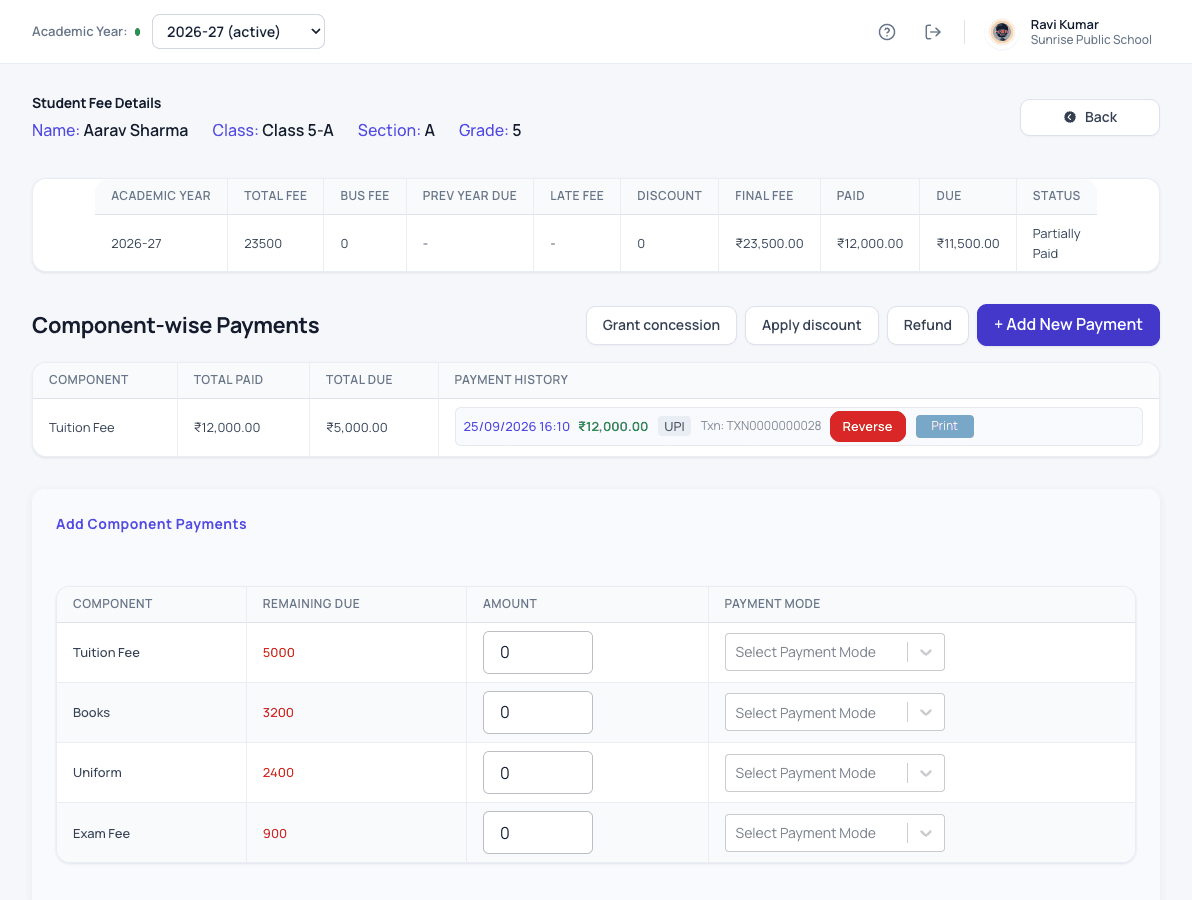Viewport: 1192px width, 900px height.
Task: Open the help question mark icon
Action: pos(886,32)
